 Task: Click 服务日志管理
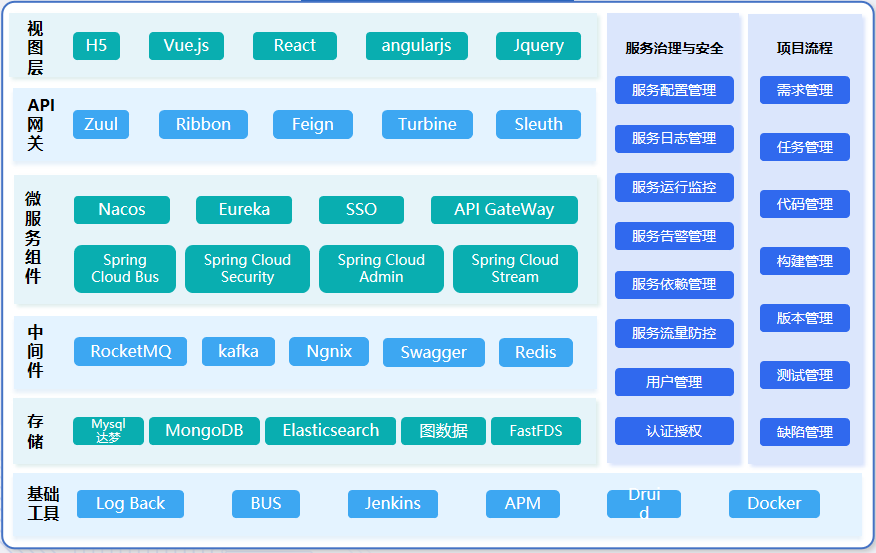[x=674, y=139]
